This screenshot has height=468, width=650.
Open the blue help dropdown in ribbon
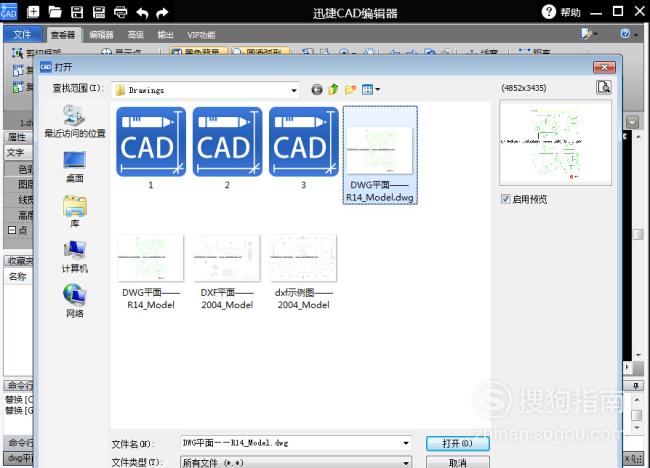[629, 34]
